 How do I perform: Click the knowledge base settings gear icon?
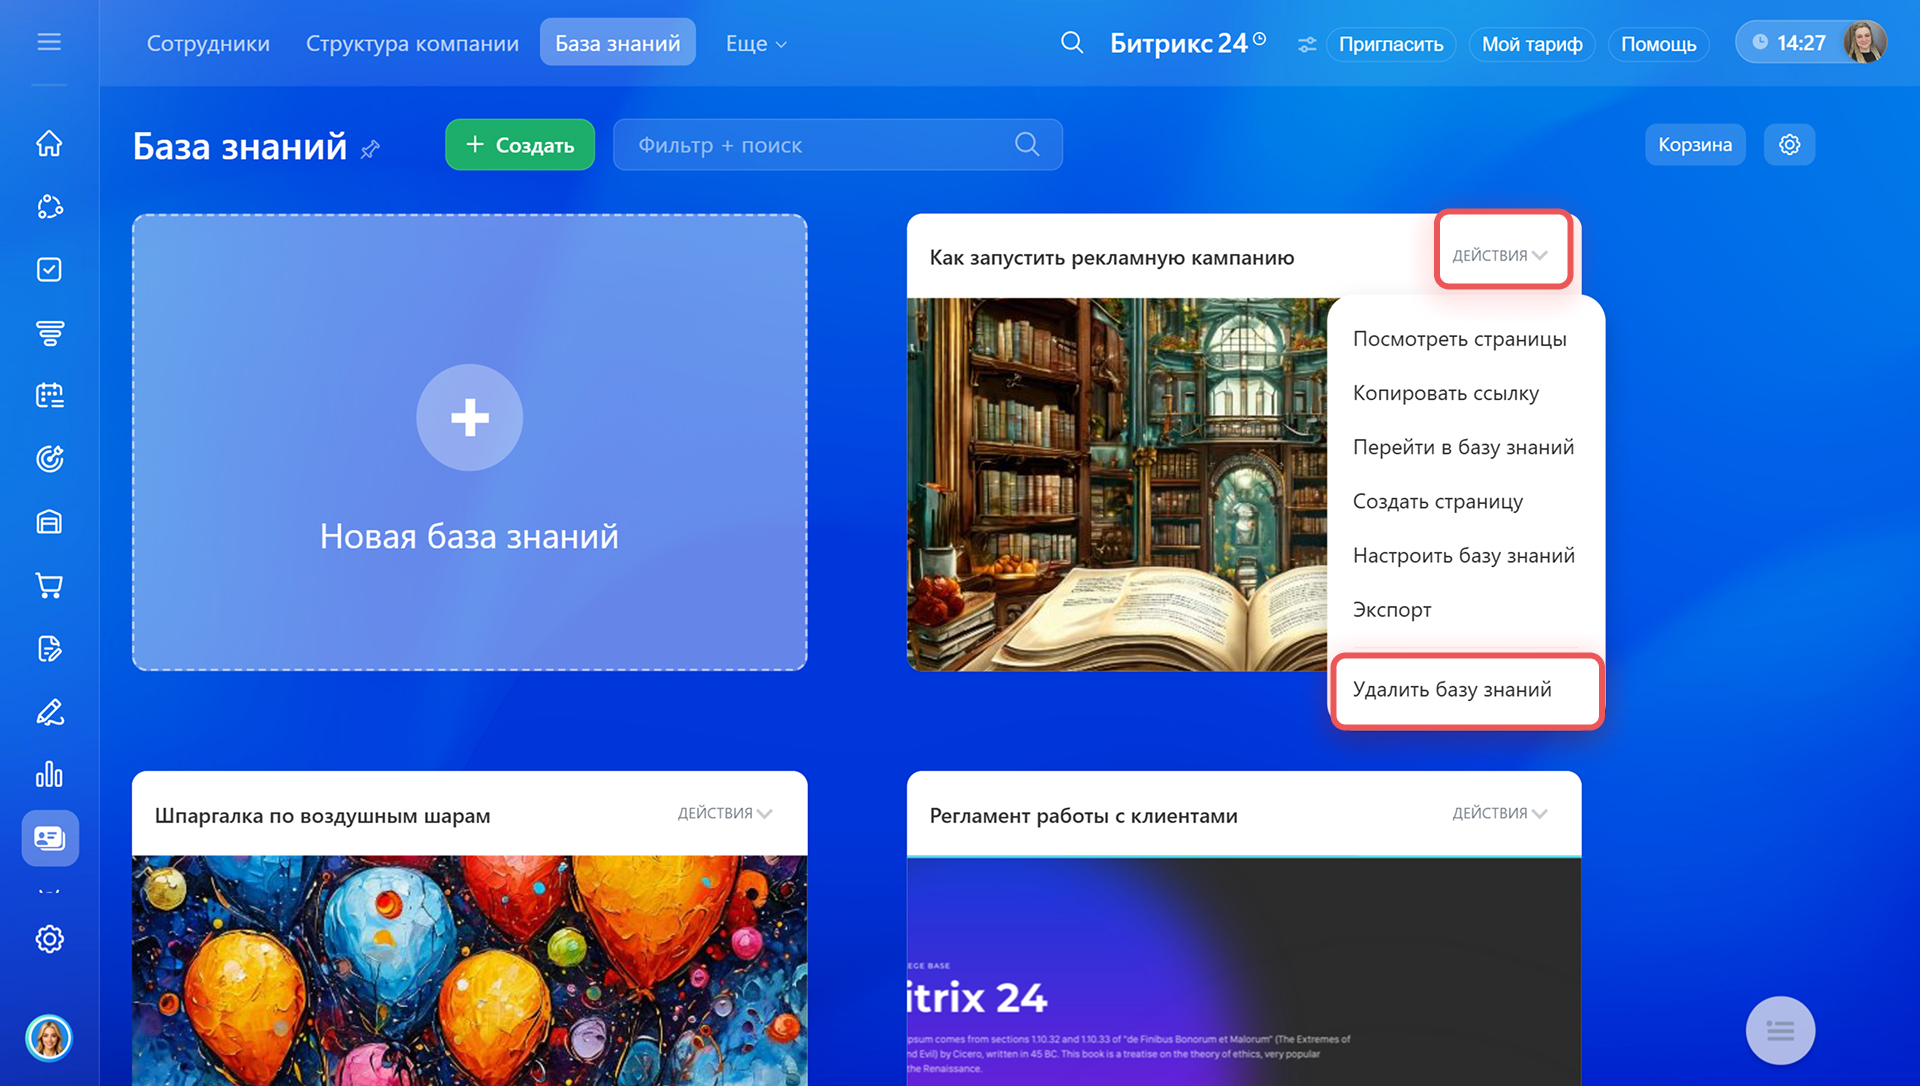[x=1789, y=145]
